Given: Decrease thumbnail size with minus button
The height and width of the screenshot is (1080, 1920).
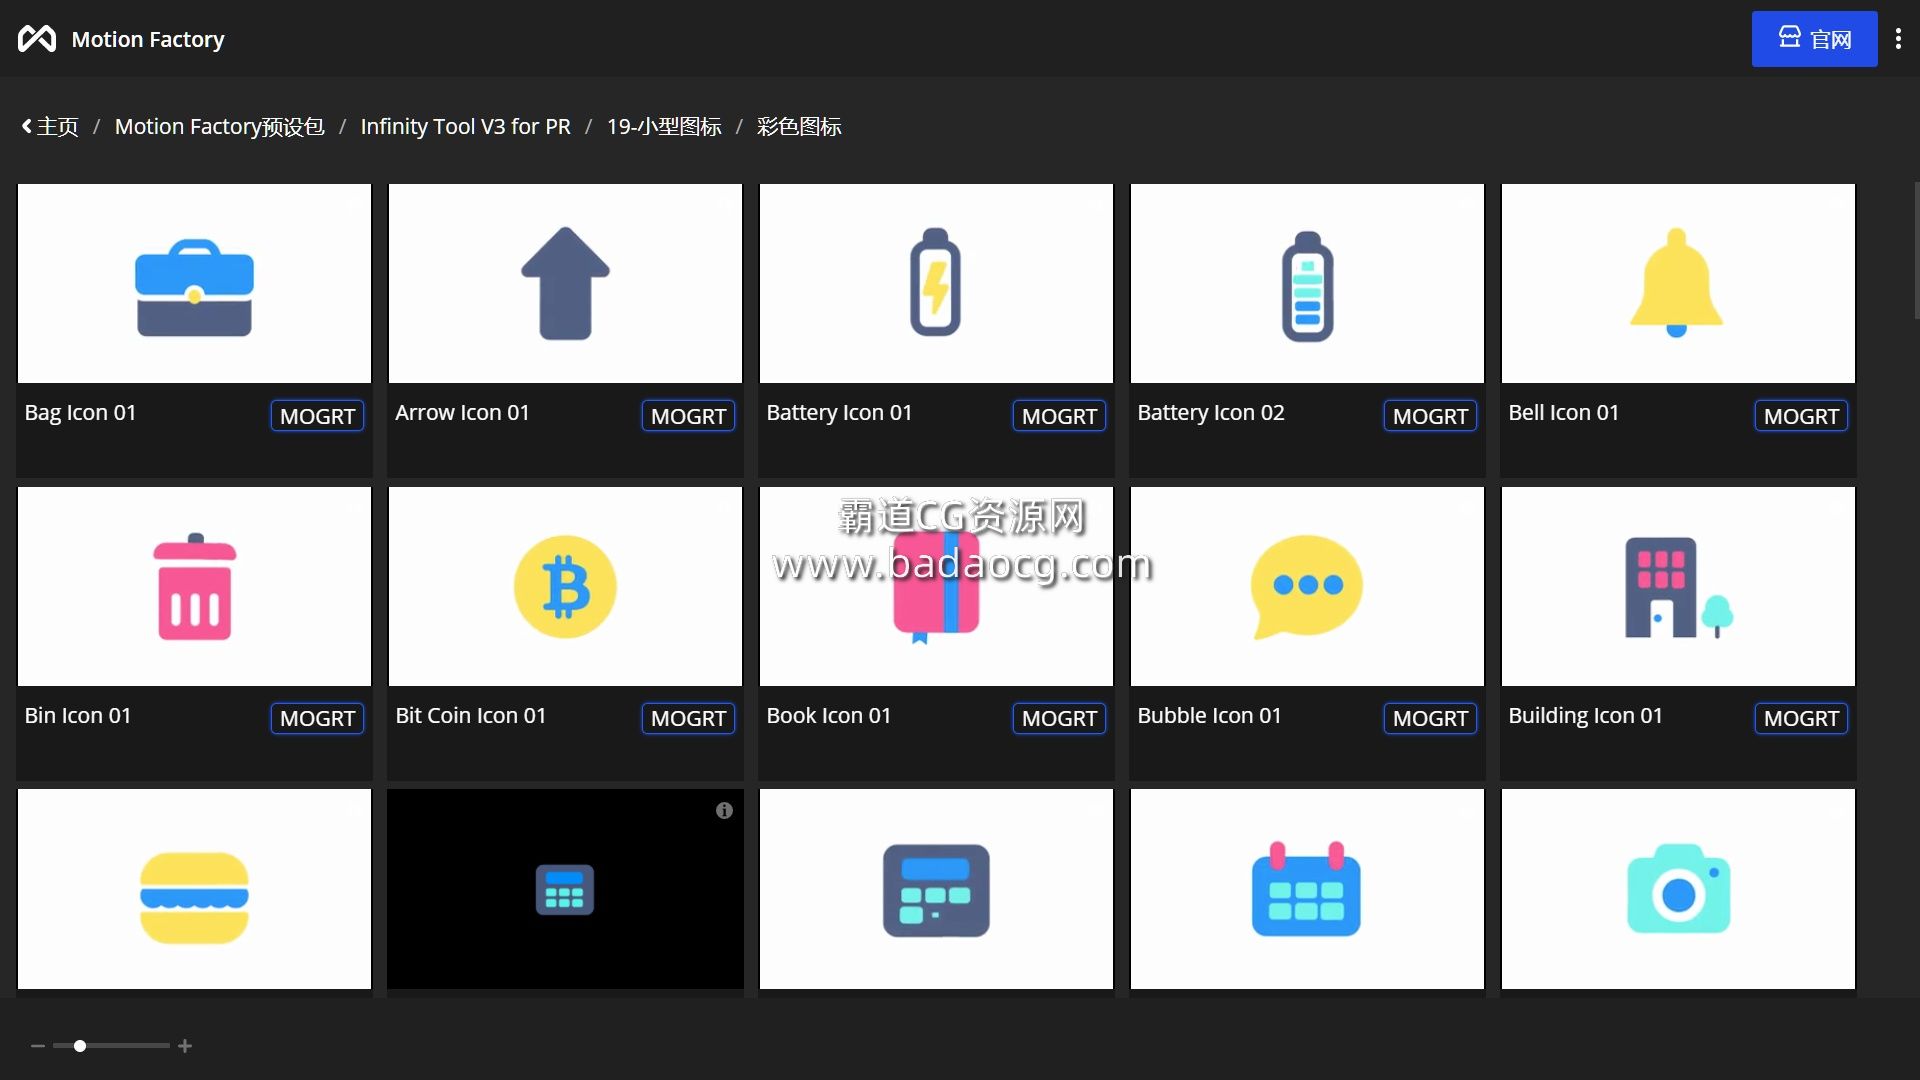Looking at the screenshot, I should 38,1046.
